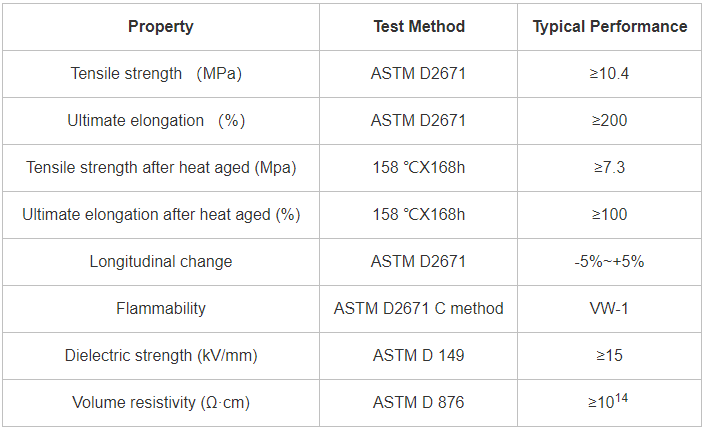
Task: Click the Volume resistivity (Ω·cm) cell
Action: 160,402
